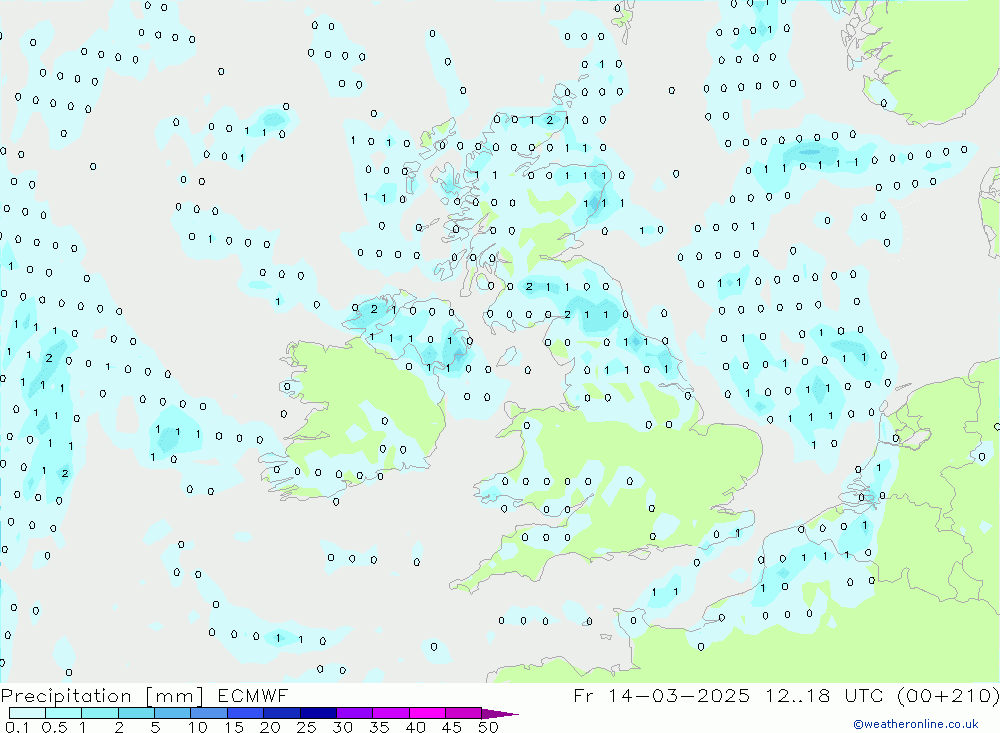Viewport: 1000px width, 733px height.
Task: Pick the 15–20 mm legend color box
Action: [x=246, y=713]
